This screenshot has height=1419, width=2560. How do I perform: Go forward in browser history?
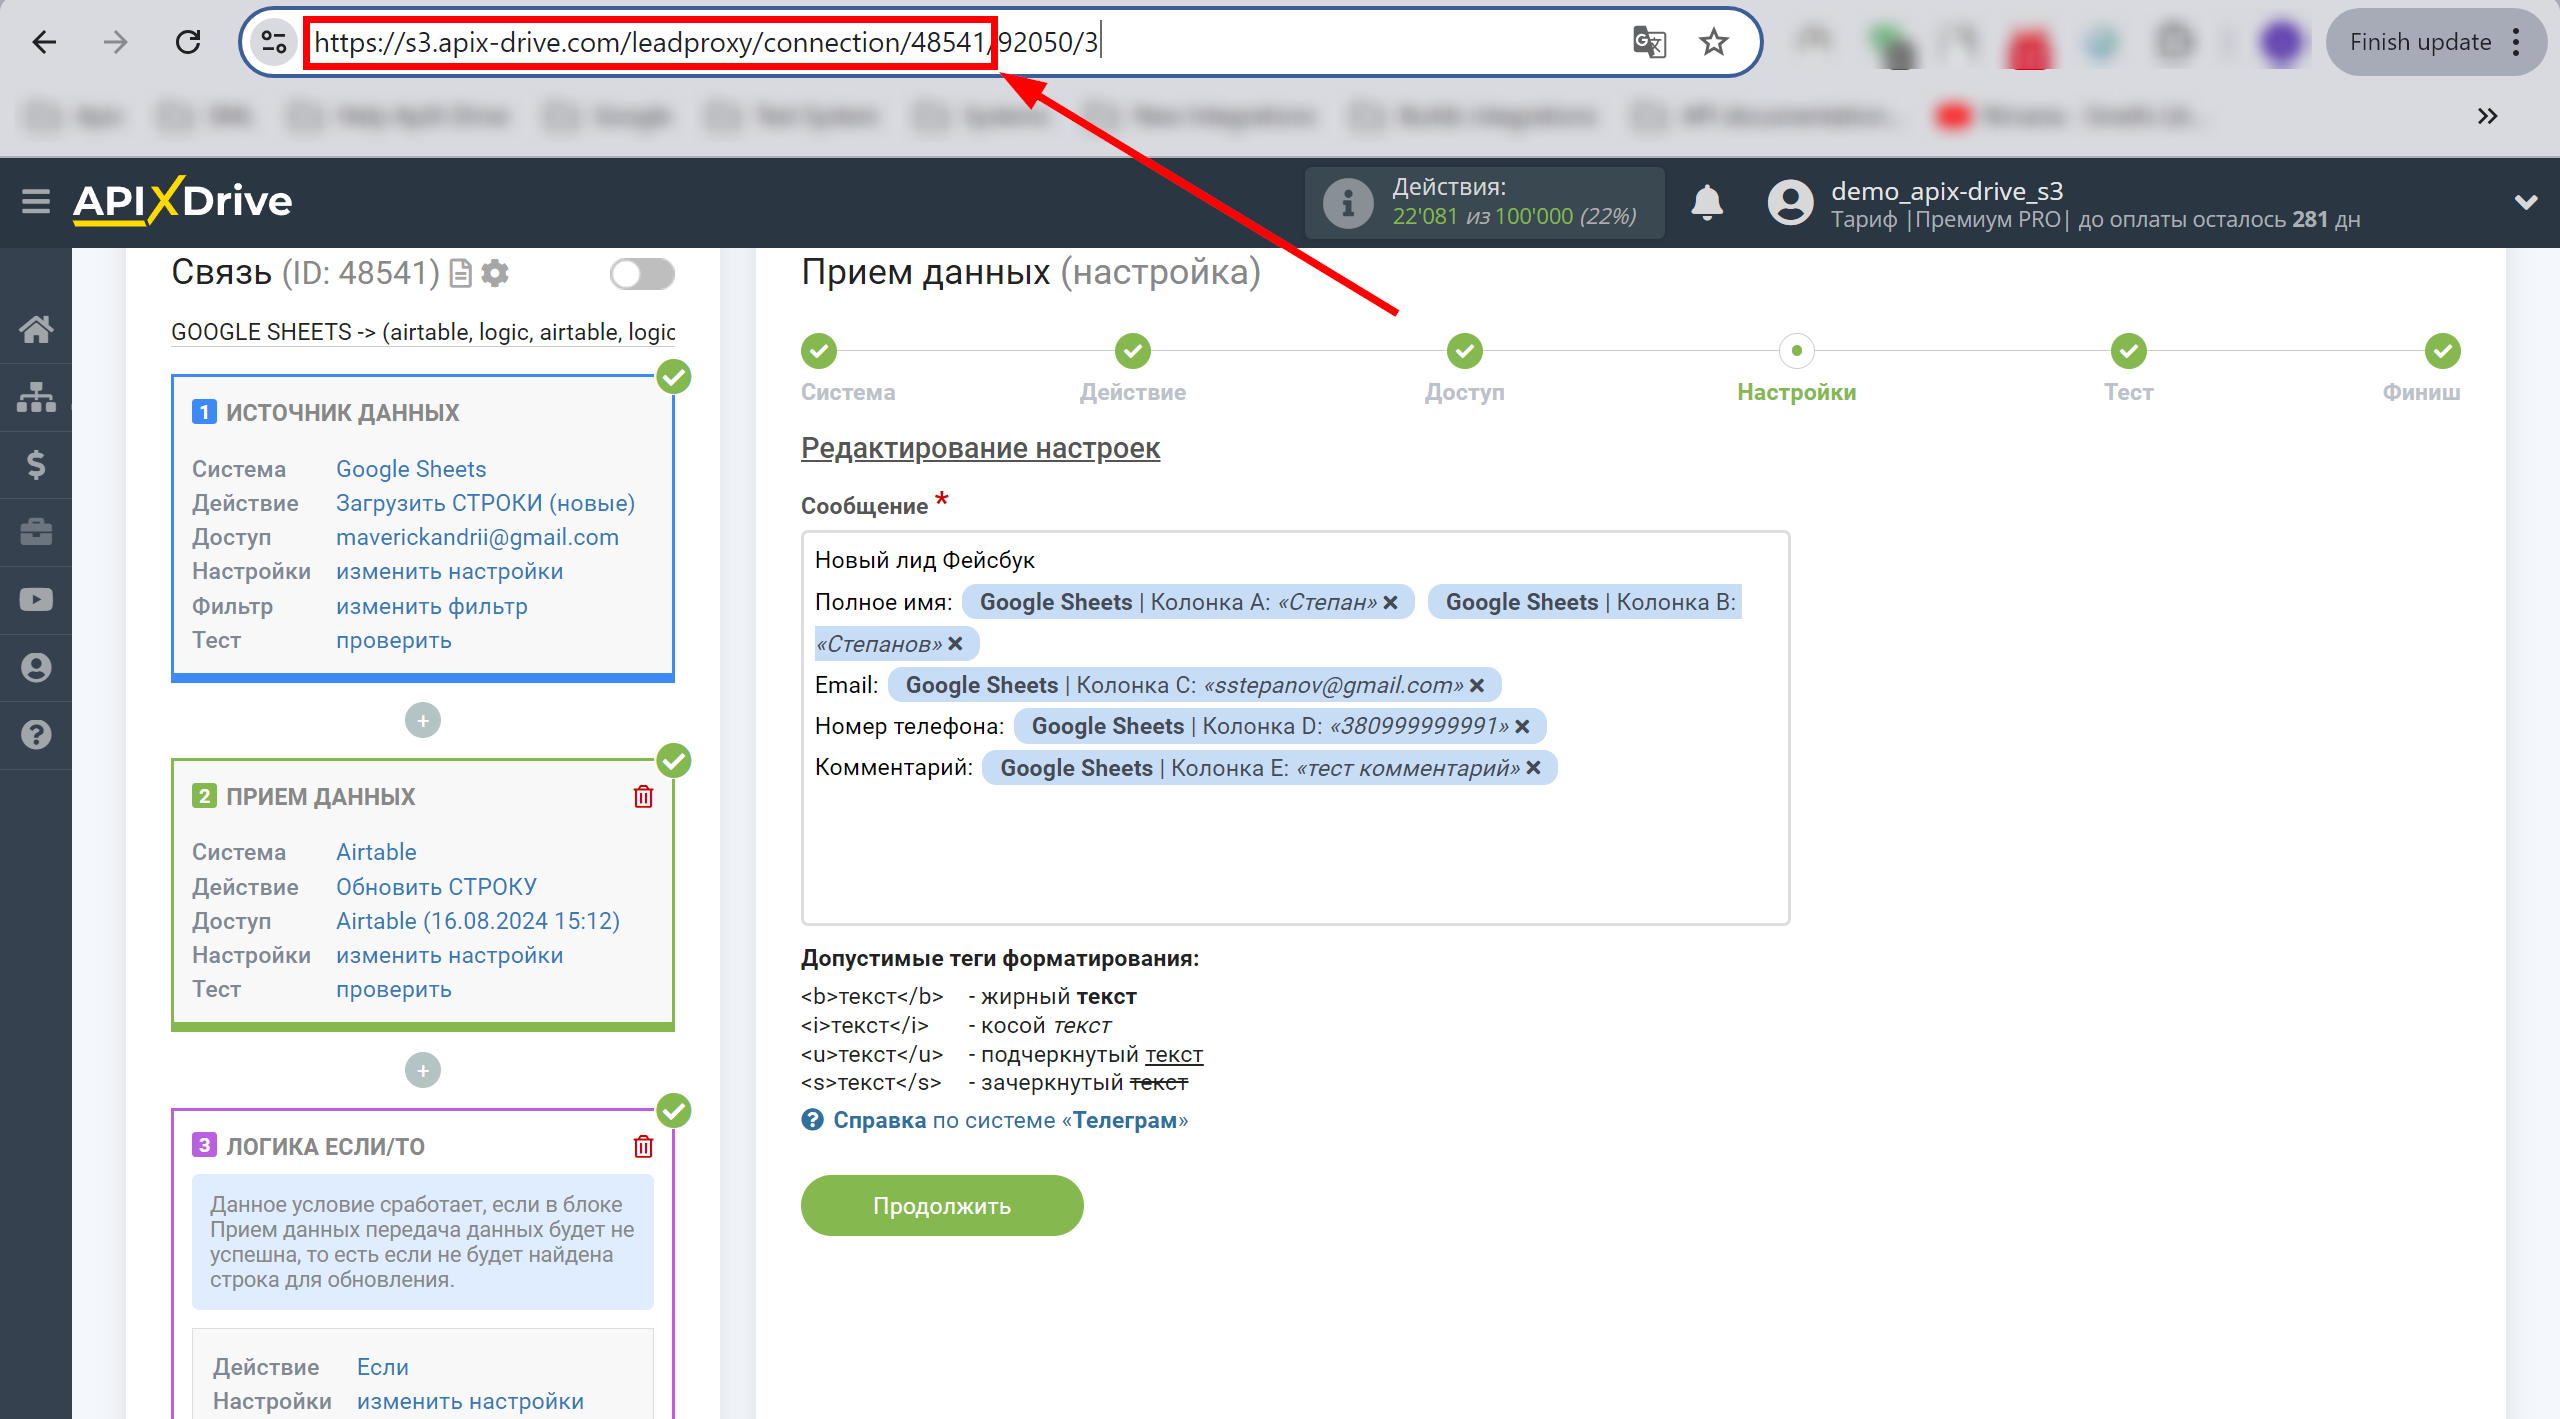tap(116, 42)
